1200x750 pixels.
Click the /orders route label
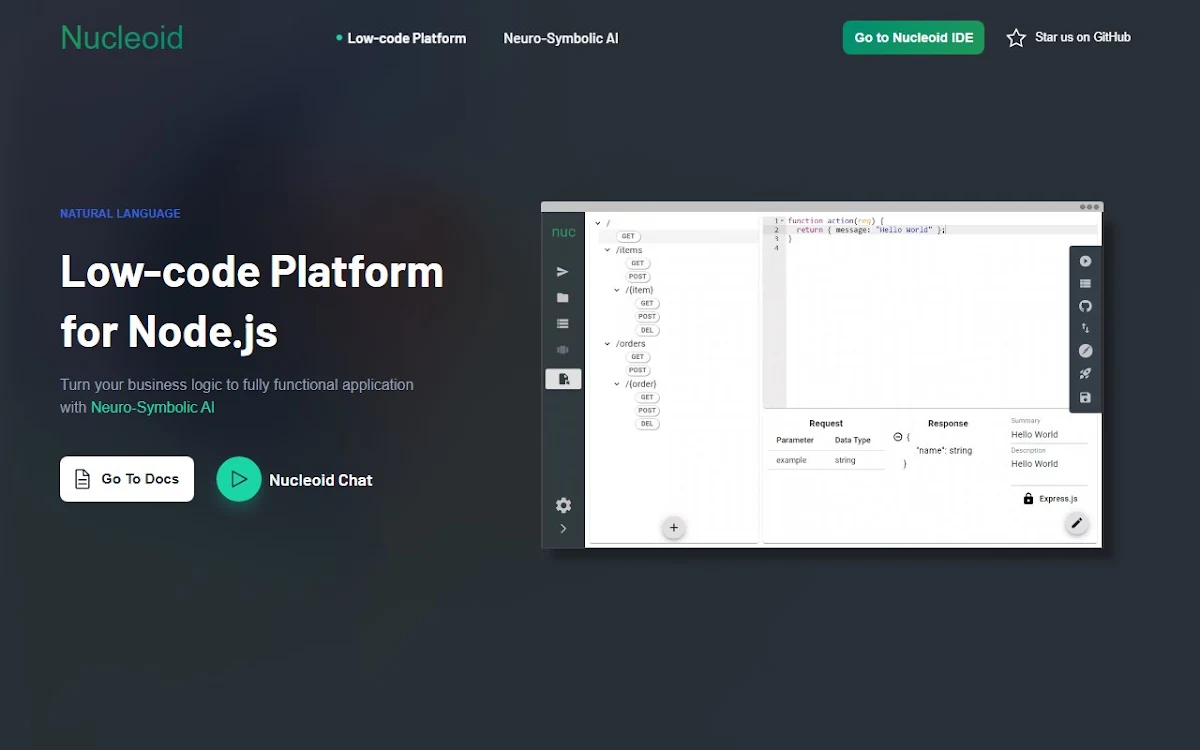tap(631, 344)
